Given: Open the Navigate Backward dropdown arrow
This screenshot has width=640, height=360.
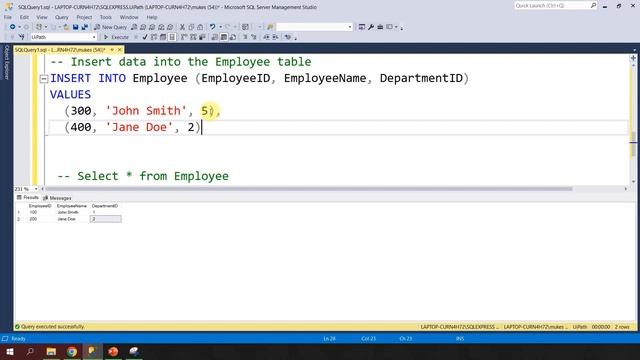Looking at the screenshot, I should [x=19, y=27].
